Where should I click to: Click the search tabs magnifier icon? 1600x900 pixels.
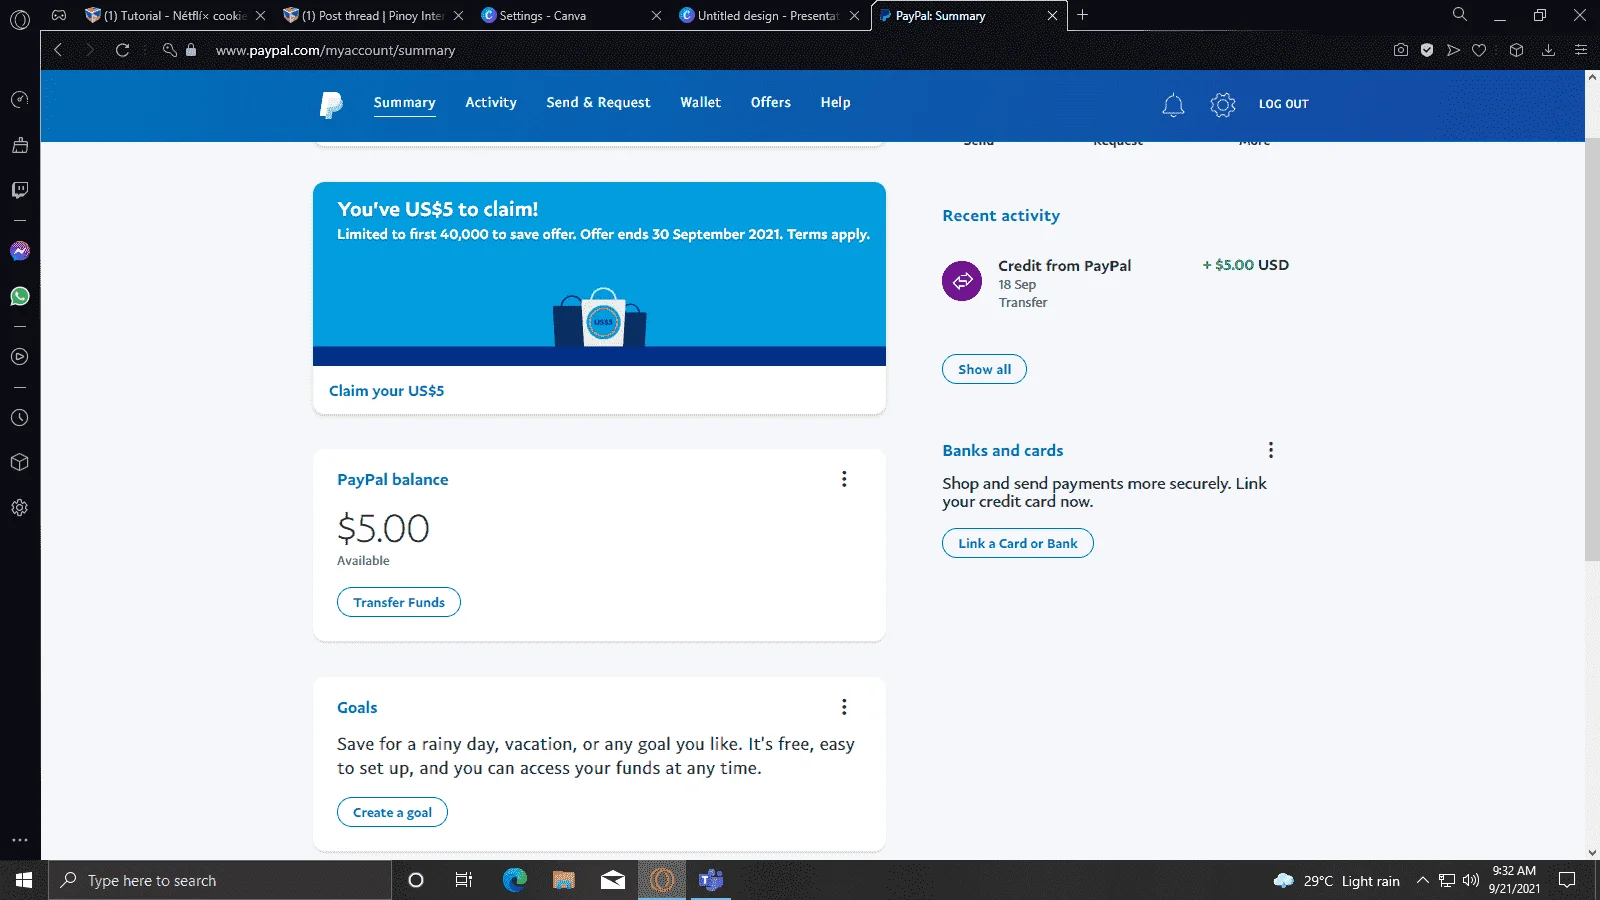(1460, 15)
